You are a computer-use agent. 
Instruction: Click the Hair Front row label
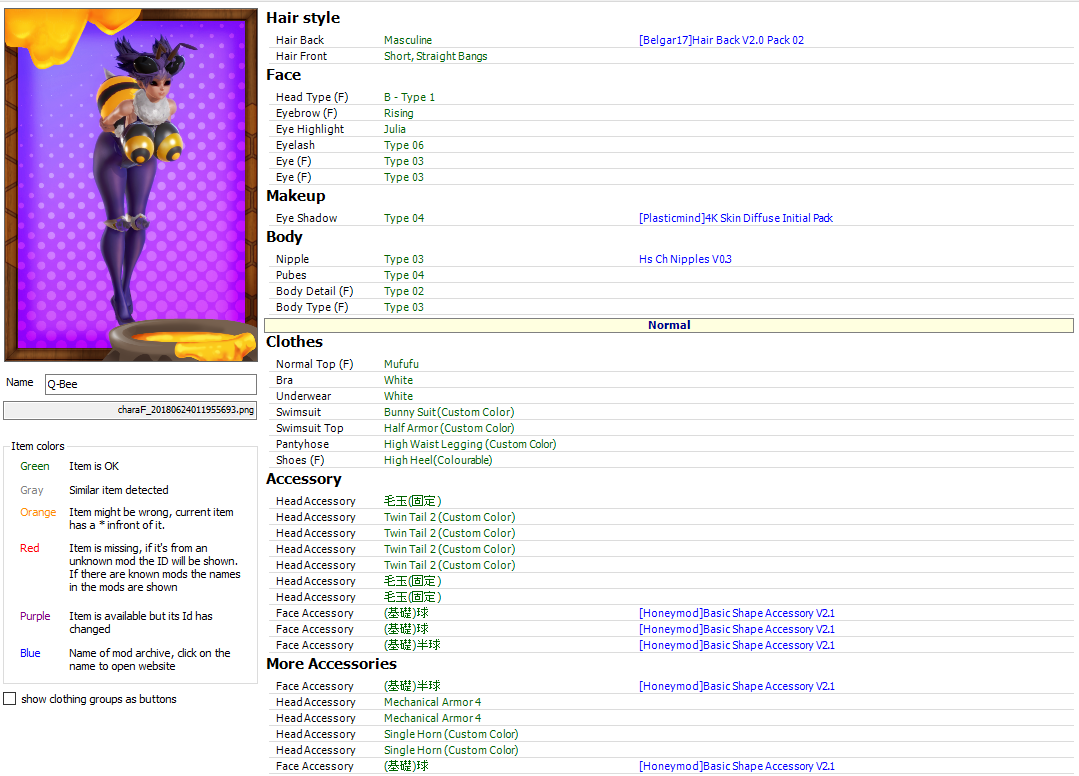point(301,56)
